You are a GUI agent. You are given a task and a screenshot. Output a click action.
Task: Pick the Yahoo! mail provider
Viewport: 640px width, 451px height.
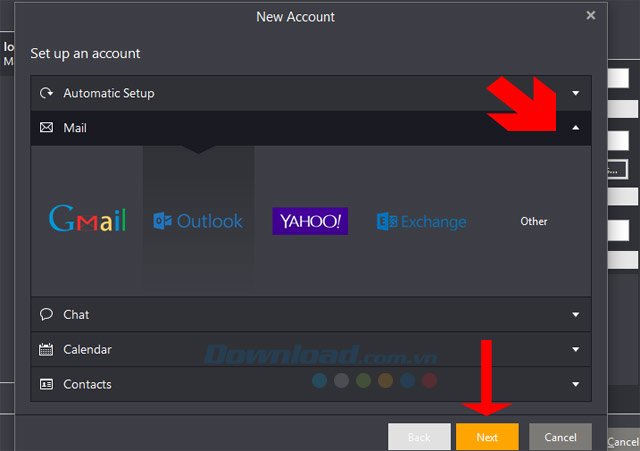pyautogui.click(x=310, y=221)
